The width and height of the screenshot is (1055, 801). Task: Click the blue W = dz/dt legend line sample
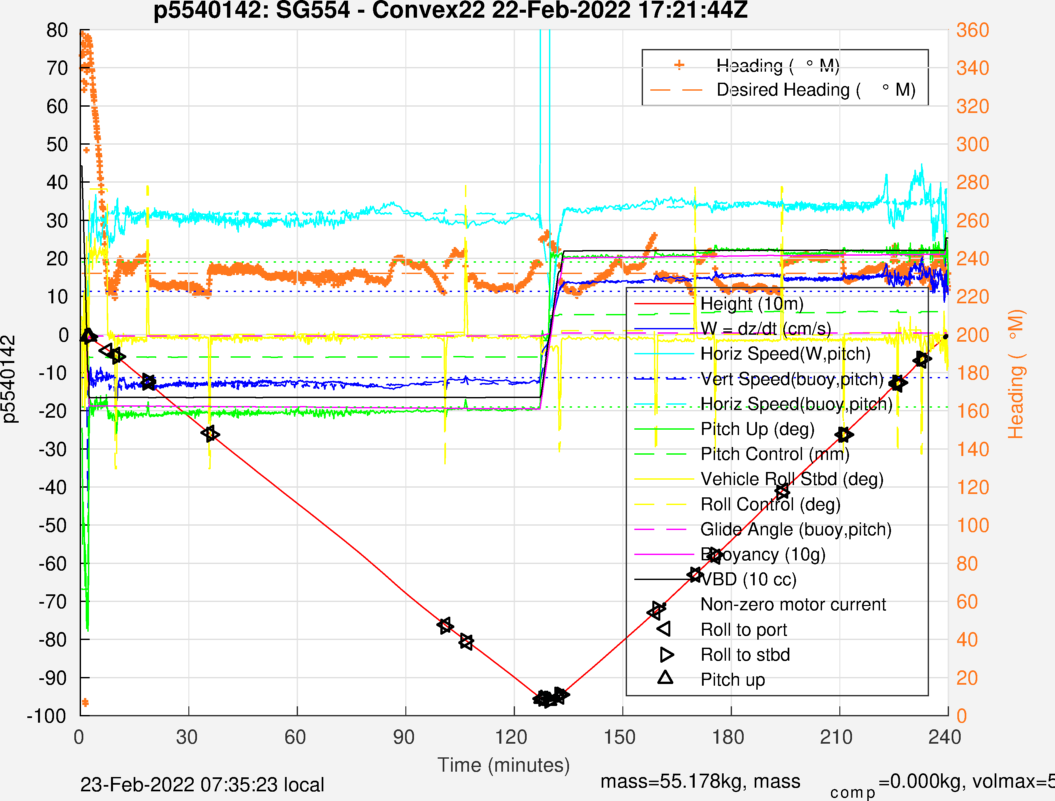(661, 329)
